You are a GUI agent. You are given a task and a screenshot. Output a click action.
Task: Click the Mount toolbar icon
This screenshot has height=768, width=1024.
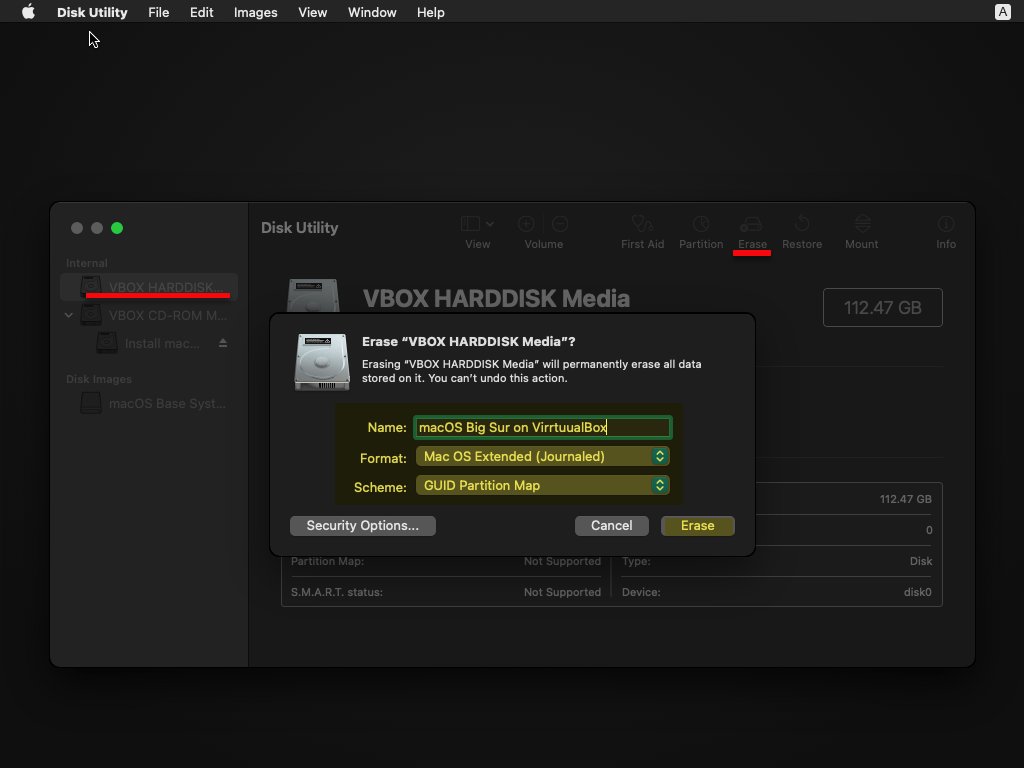tap(863, 224)
